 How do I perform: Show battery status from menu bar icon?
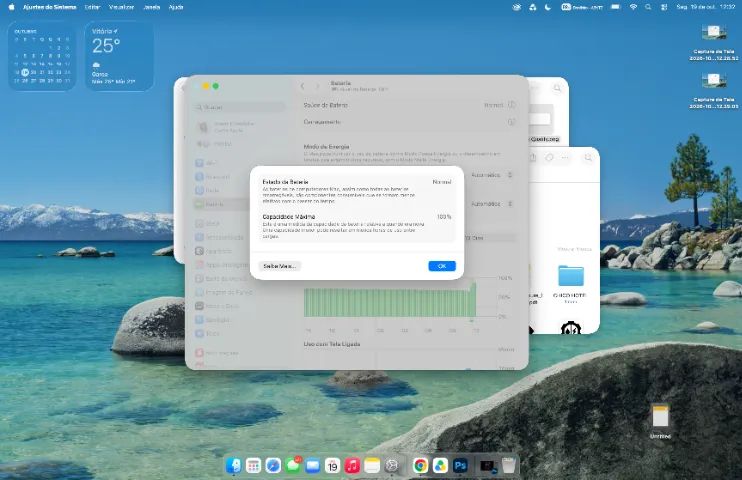[x=615, y=7]
